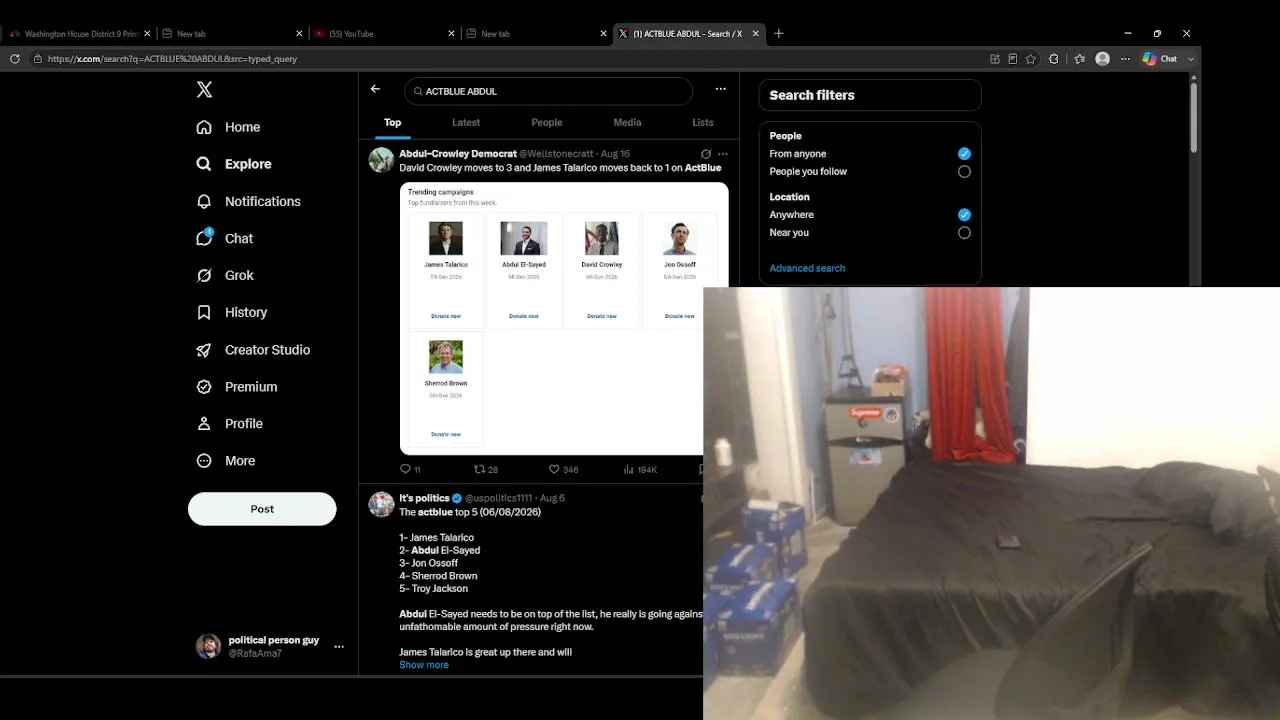Open browser extensions icon in toolbar
This screenshot has height=720, width=1280.
click(1054, 59)
